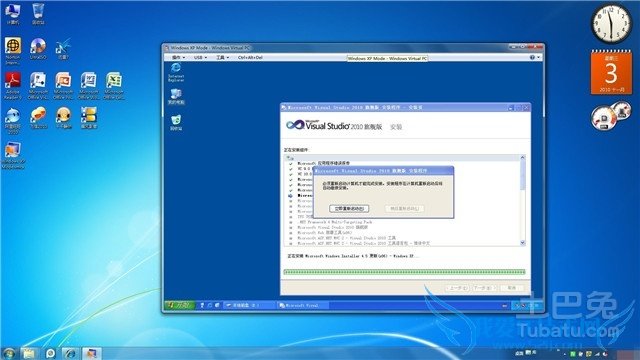
Task: Select the Microsoft Visual taskbar item in XP
Action: click(x=302, y=305)
